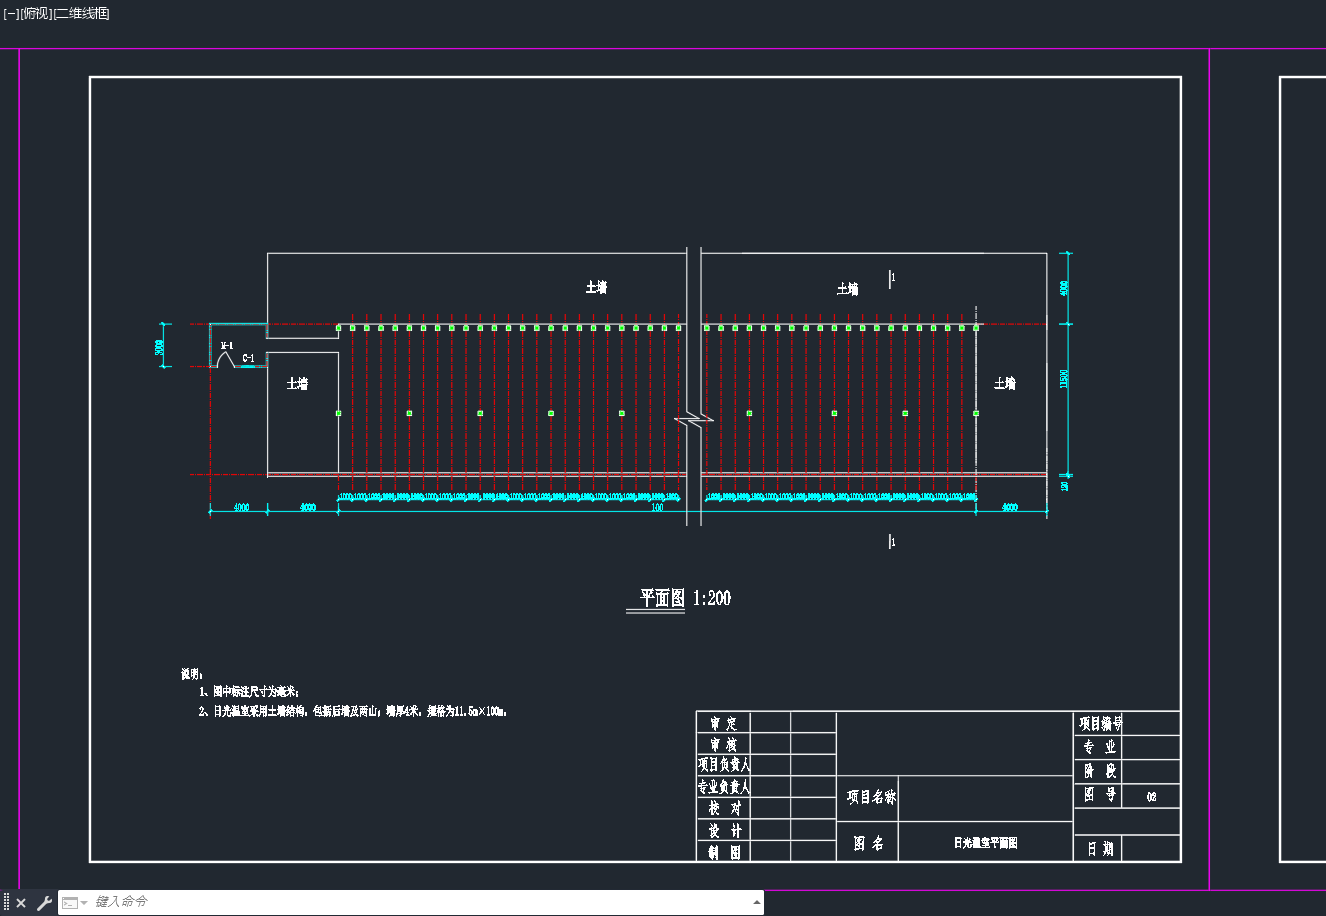The image size is (1326, 916).
Task: Select the 项目负责人 title block cell
Action: pos(723,765)
